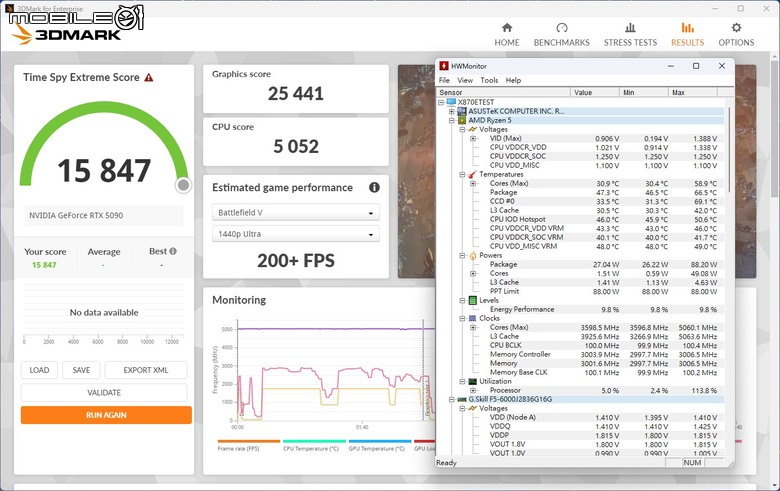Screen dimensions: 780x491
Task: Click the EXPORT XML button
Action: coord(146,370)
